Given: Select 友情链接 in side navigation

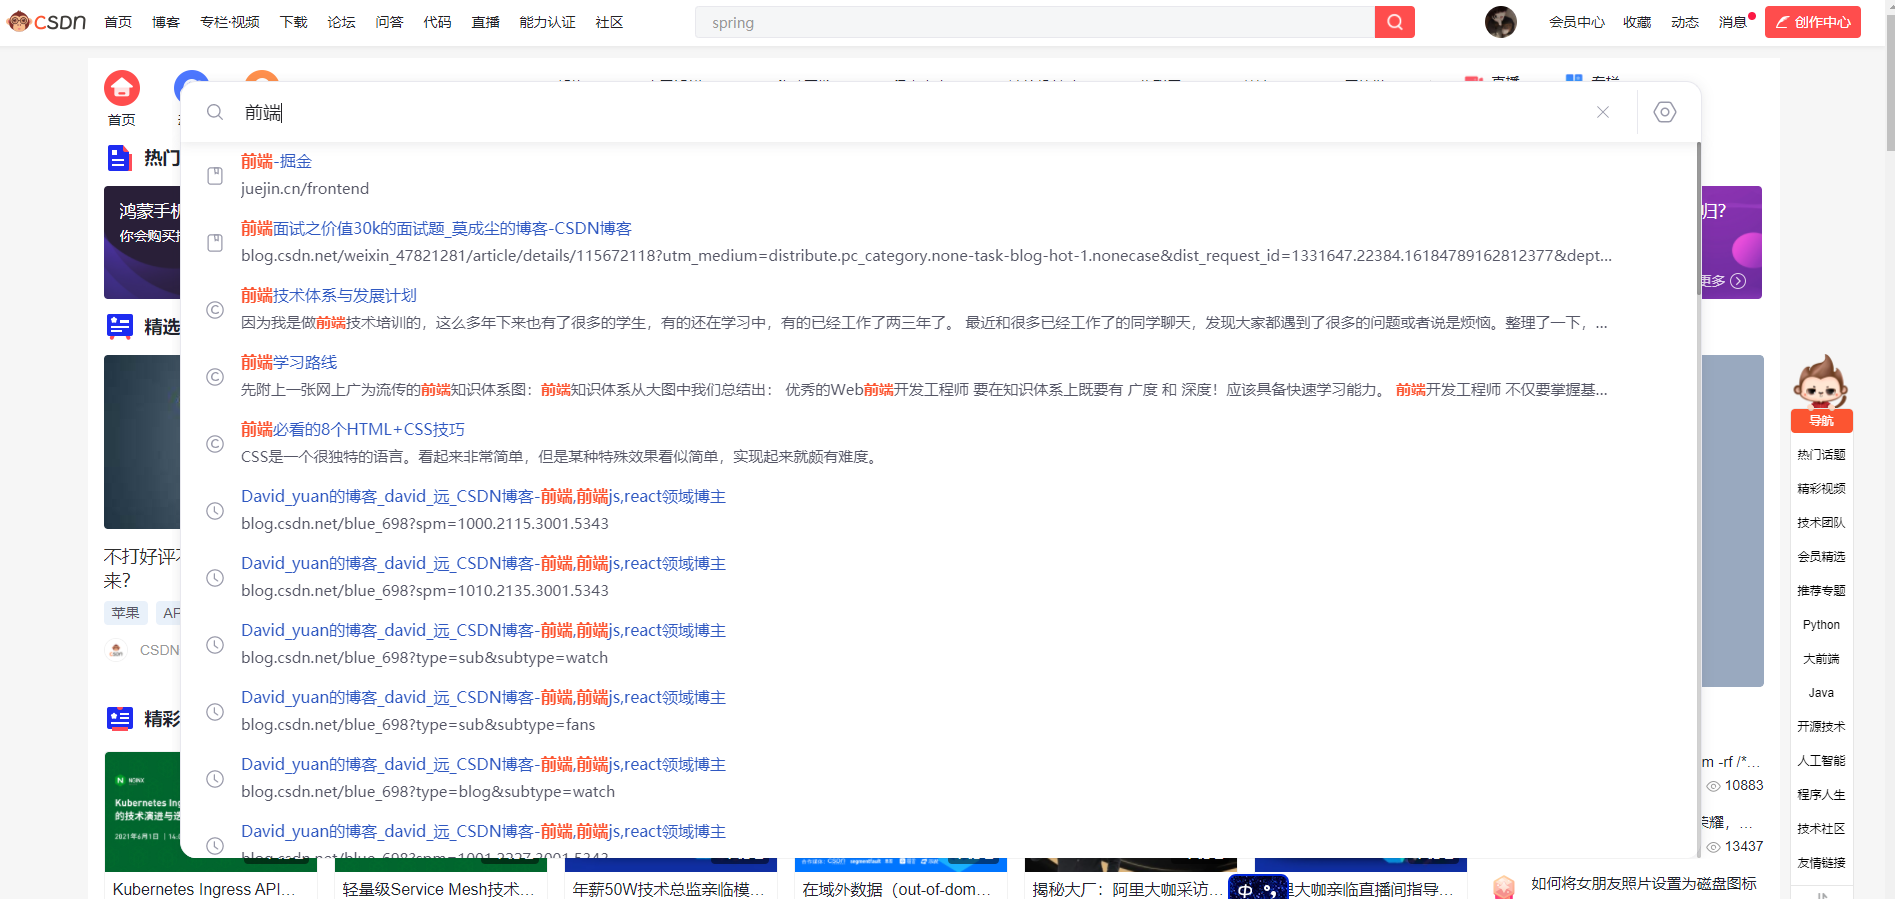Looking at the screenshot, I should pyautogui.click(x=1821, y=863).
